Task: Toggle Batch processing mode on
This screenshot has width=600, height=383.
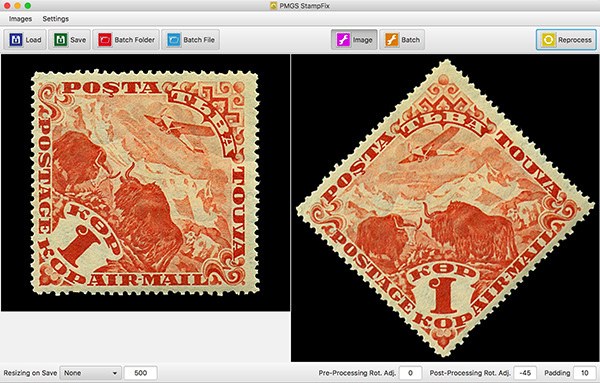Action: (x=402, y=40)
